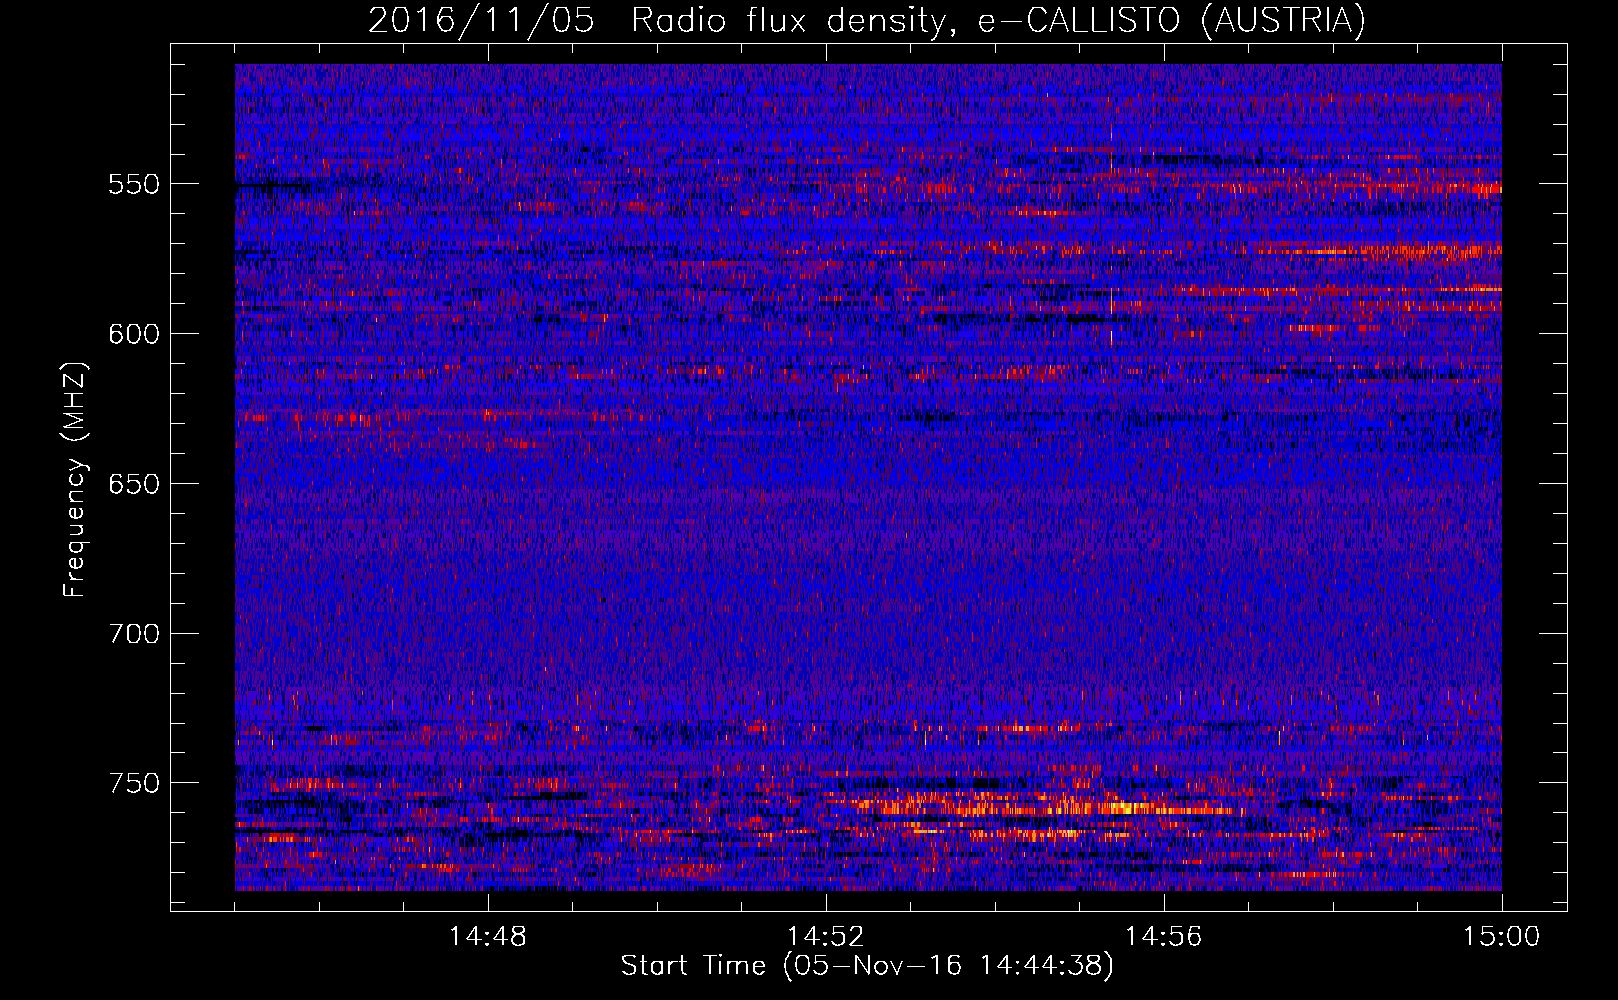The height and width of the screenshot is (1000, 1618).
Task: Select the 'Frequency (MHZ)' axis label
Action: (x=75, y=479)
